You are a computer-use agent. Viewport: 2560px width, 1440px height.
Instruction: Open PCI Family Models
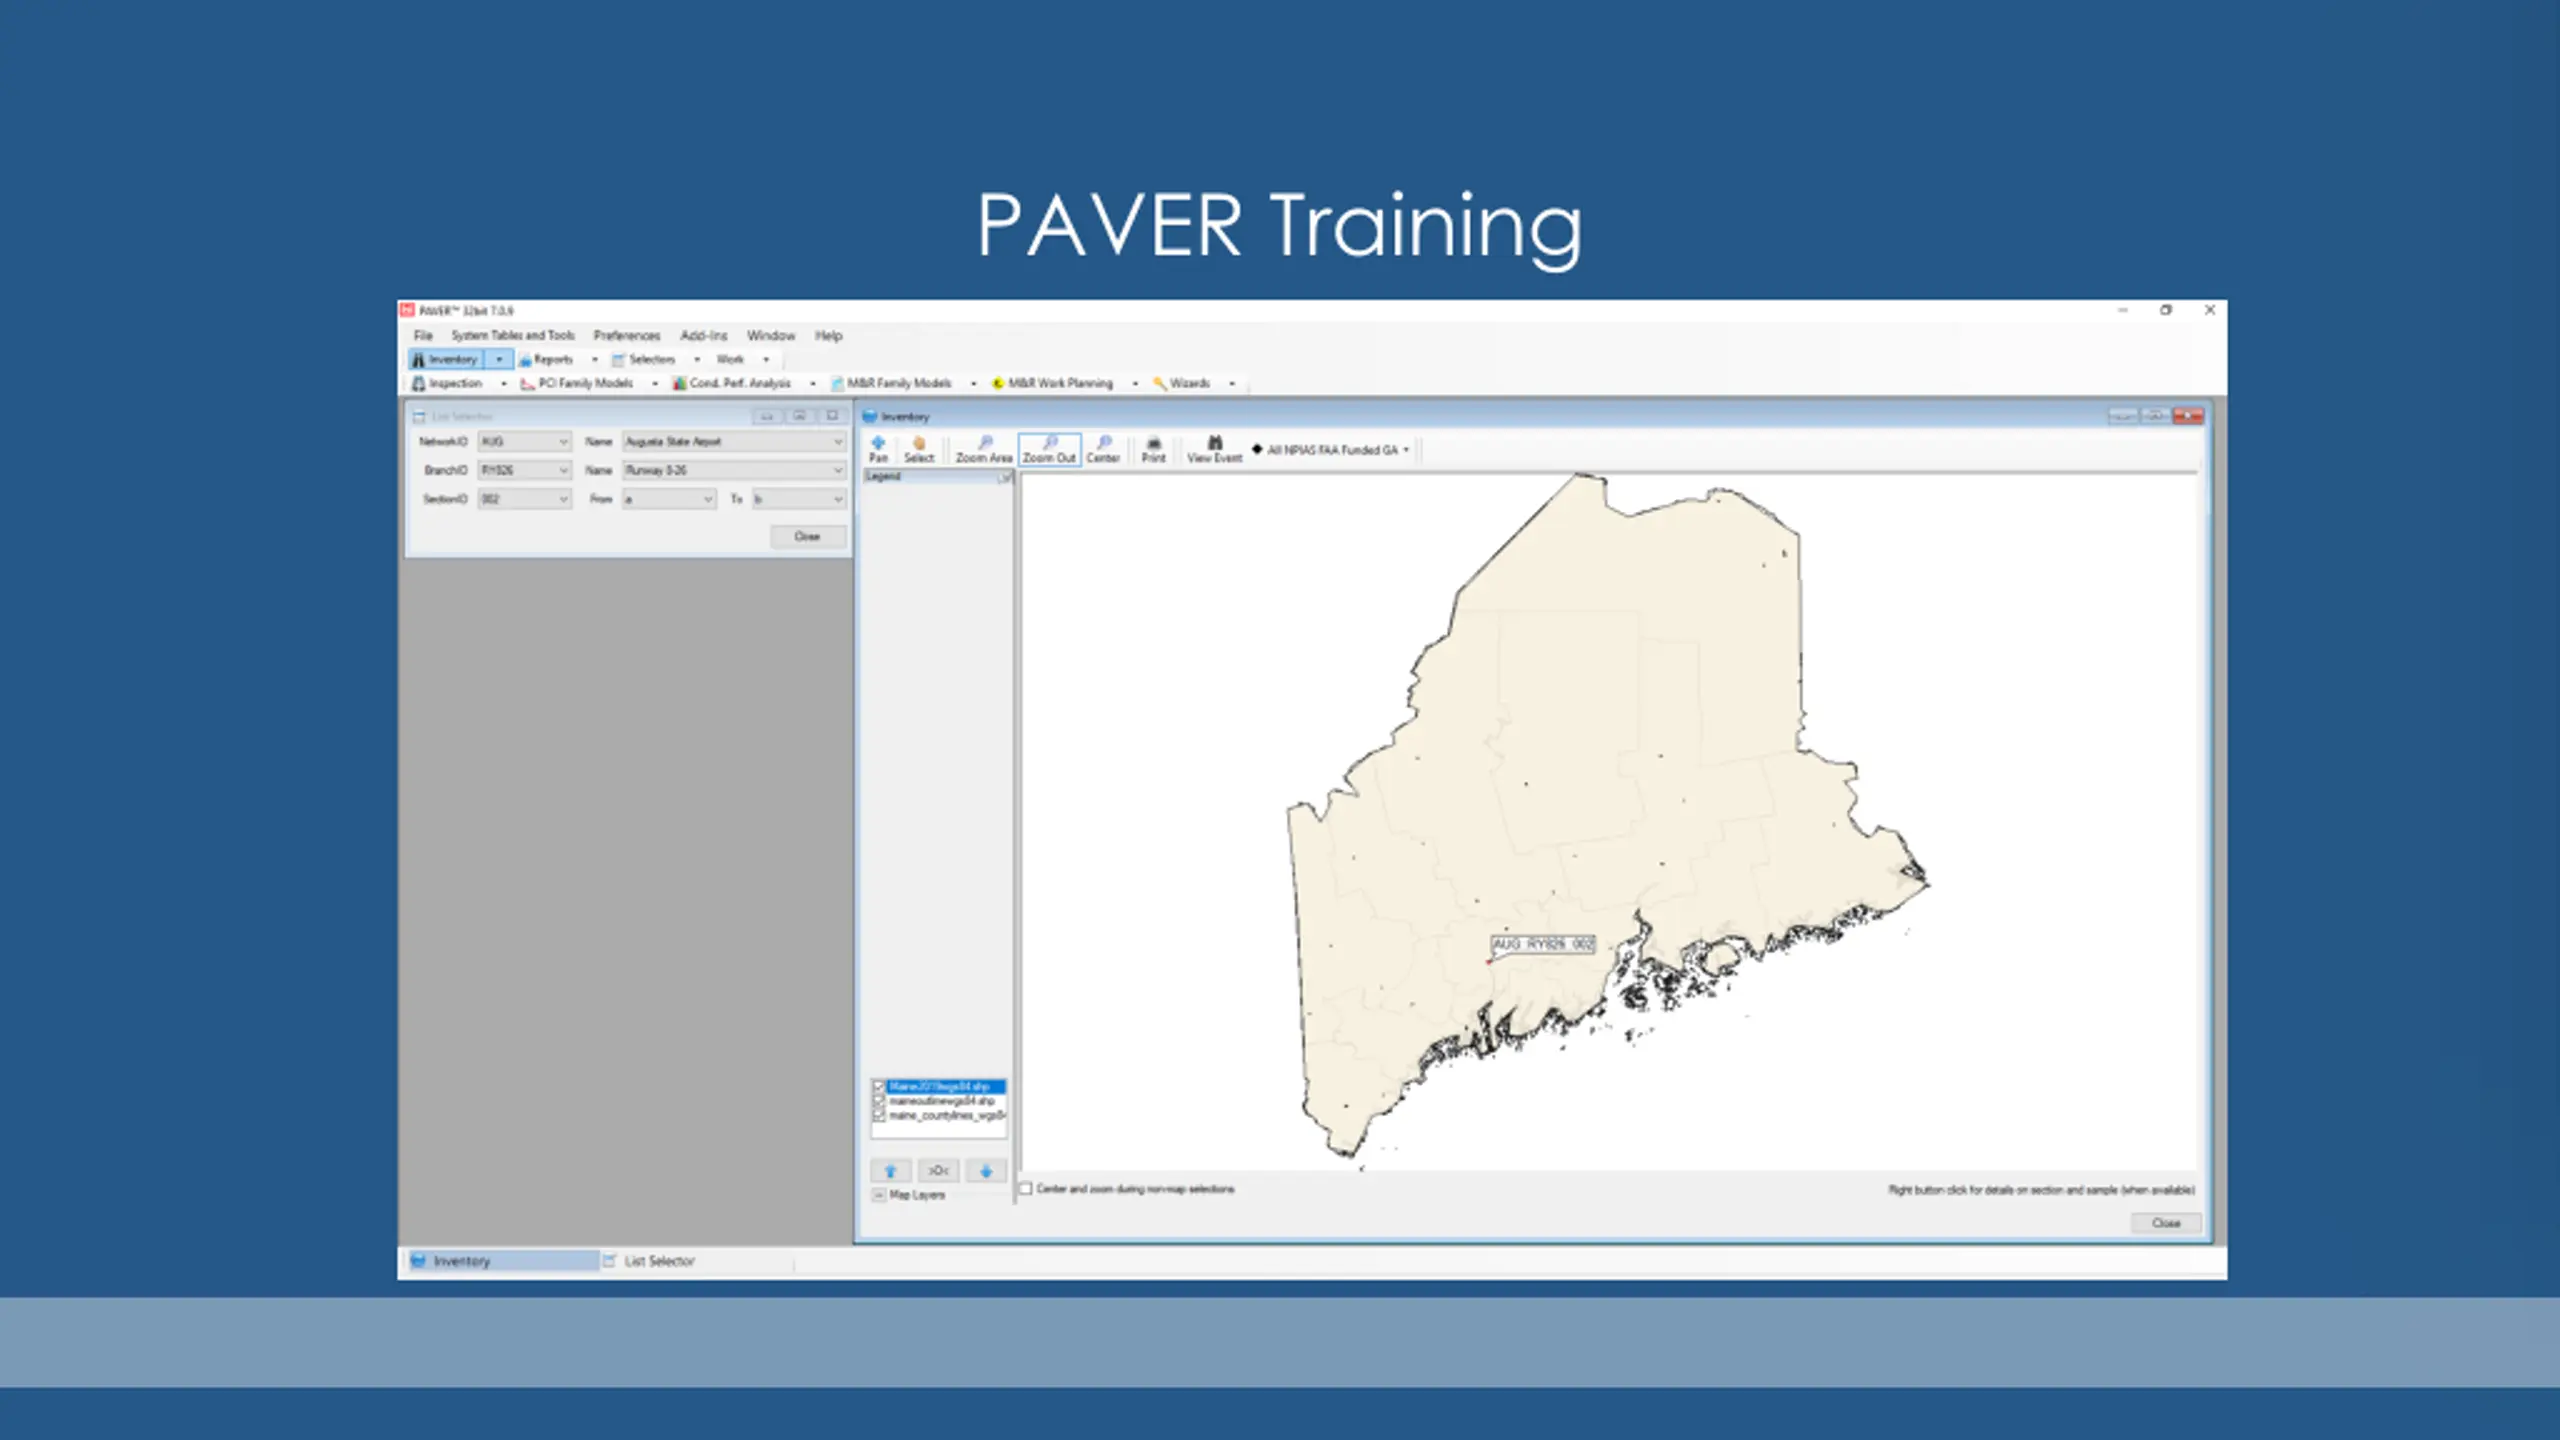[x=577, y=383]
